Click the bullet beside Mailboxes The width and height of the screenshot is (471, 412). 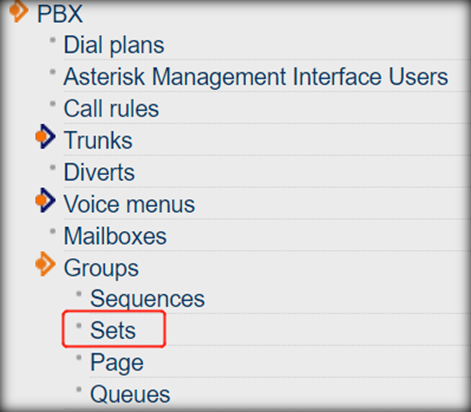[52, 231]
